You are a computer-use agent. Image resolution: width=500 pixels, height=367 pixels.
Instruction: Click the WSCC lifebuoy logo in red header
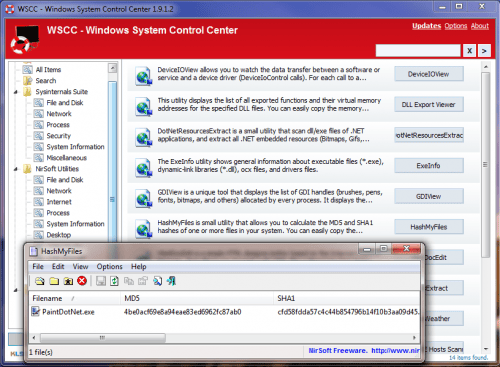tap(25, 39)
